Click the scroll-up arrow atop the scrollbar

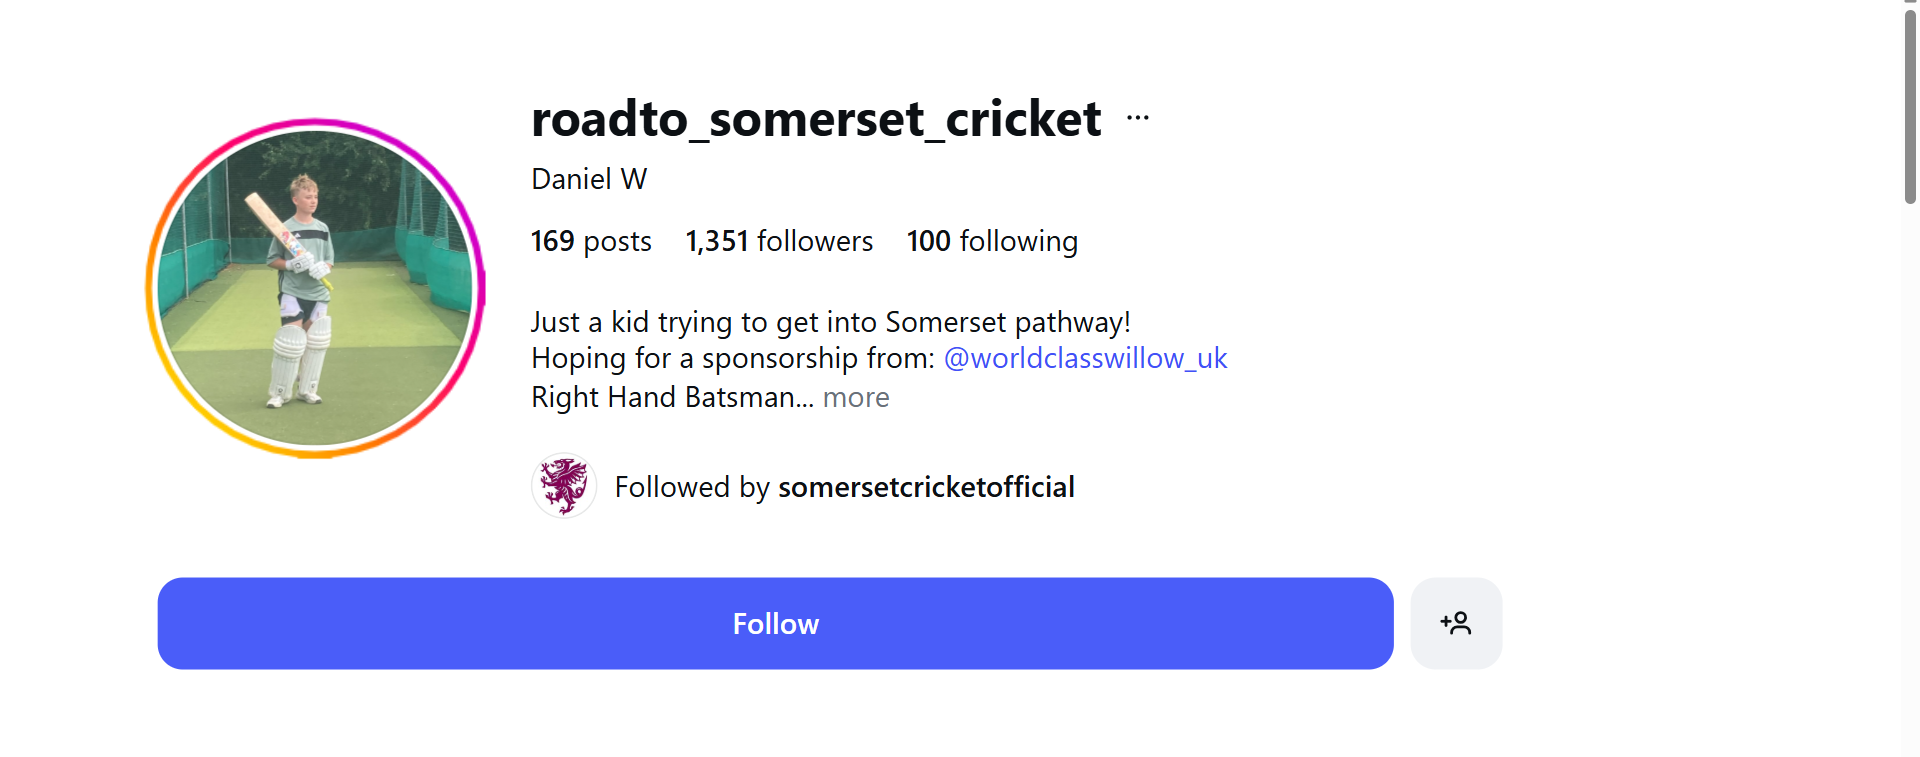coord(1910,3)
